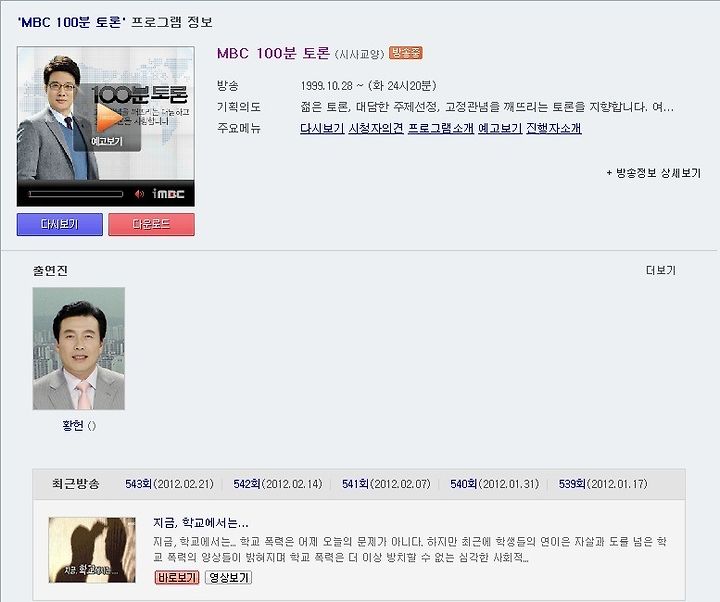Select episode 541회 (2012.02.07)
This screenshot has height=602, width=720.
386,484
